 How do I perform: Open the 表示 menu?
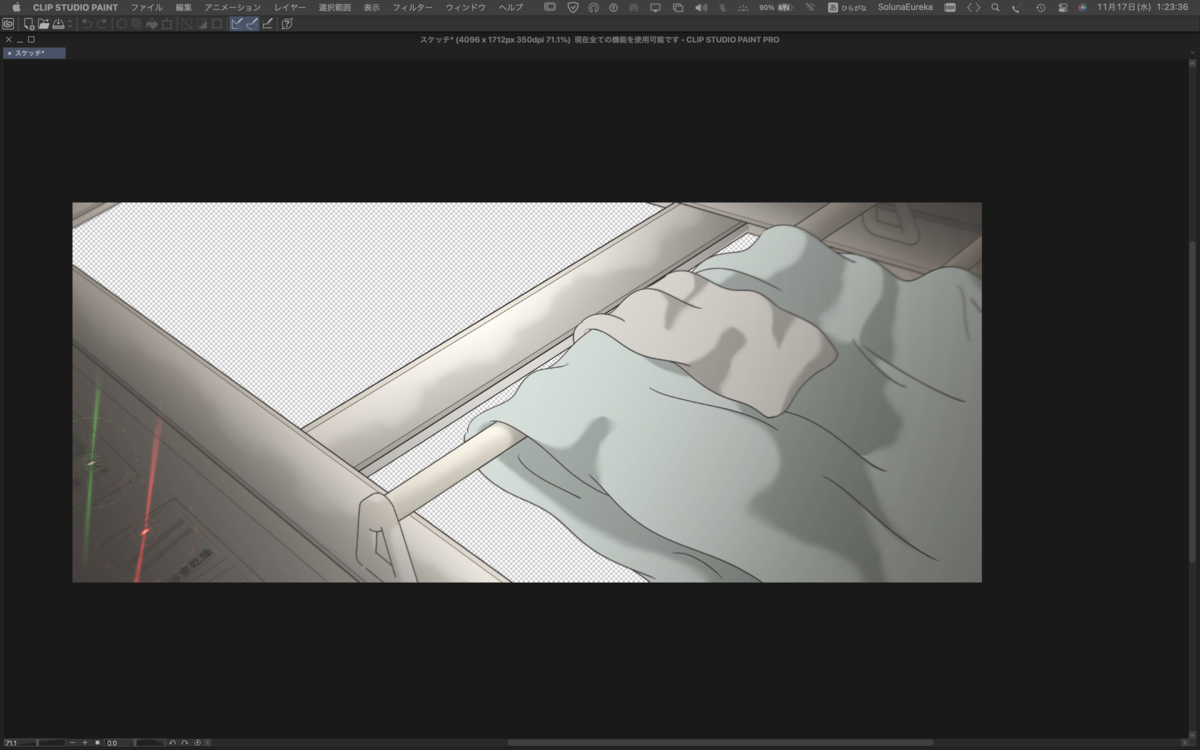(372, 7)
